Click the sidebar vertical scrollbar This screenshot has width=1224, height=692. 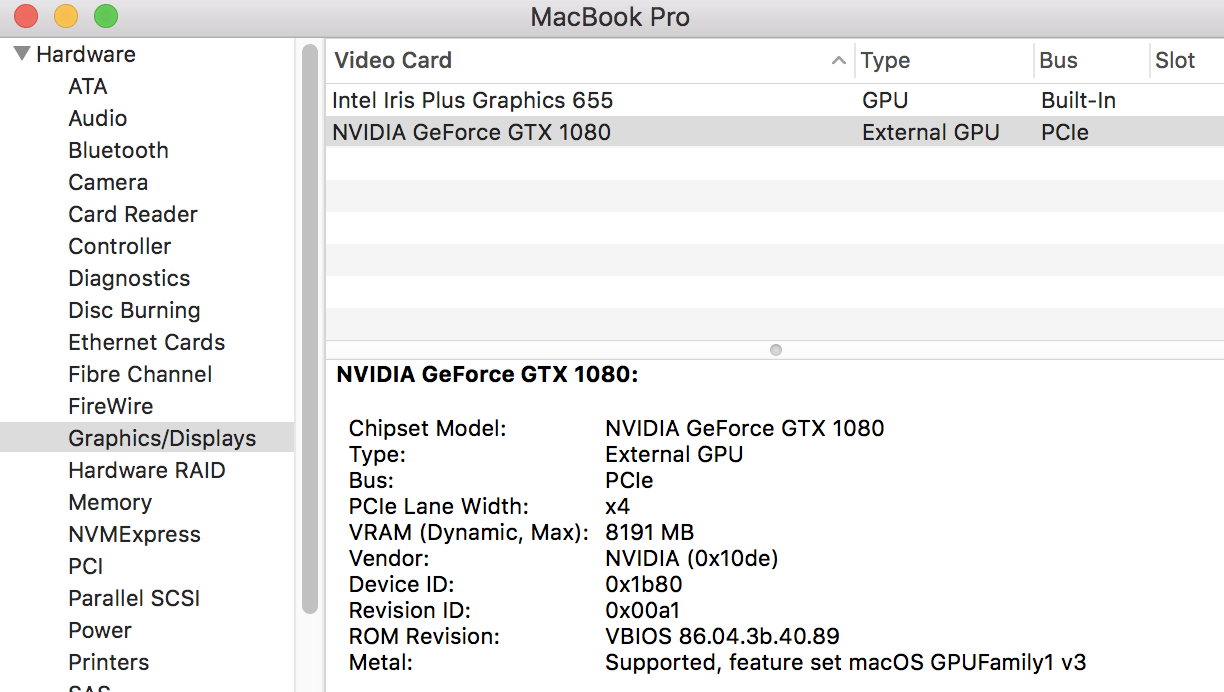309,330
